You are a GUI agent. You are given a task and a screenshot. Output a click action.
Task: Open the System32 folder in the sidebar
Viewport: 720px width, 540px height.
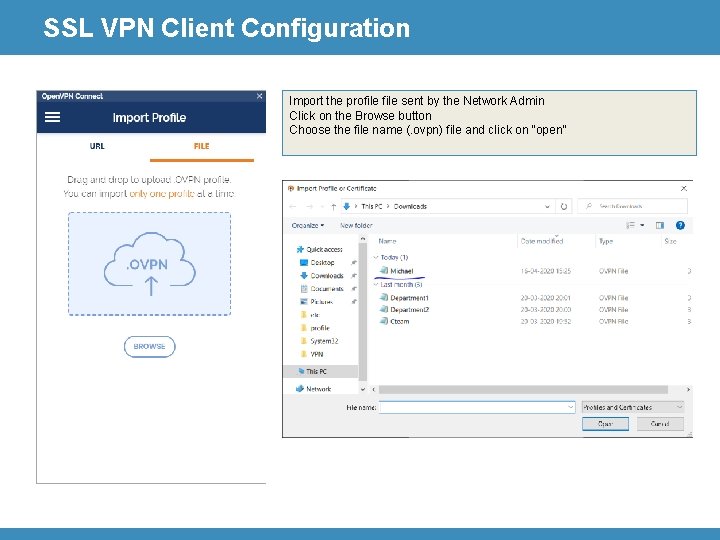pos(319,341)
